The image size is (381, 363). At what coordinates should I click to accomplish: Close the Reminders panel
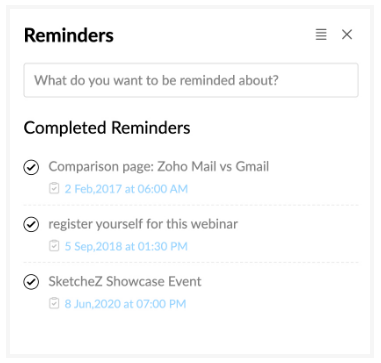point(347,34)
